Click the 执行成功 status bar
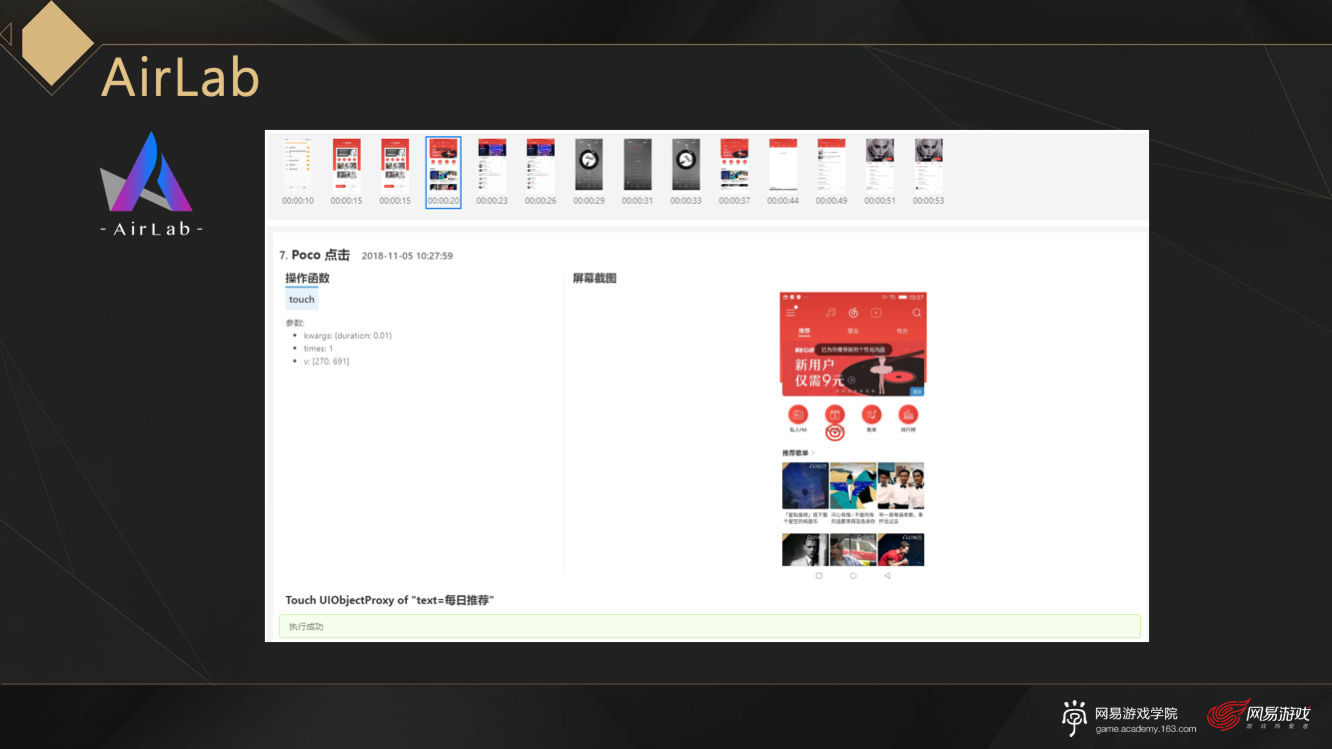The image size is (1332, 749). pos(709,626)
